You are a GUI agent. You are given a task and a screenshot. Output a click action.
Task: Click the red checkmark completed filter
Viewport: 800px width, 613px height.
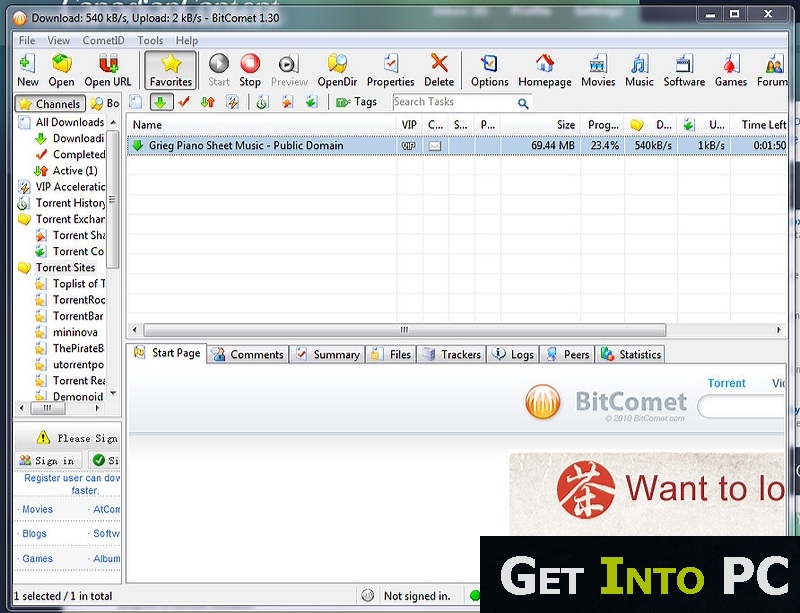(184, 102)
